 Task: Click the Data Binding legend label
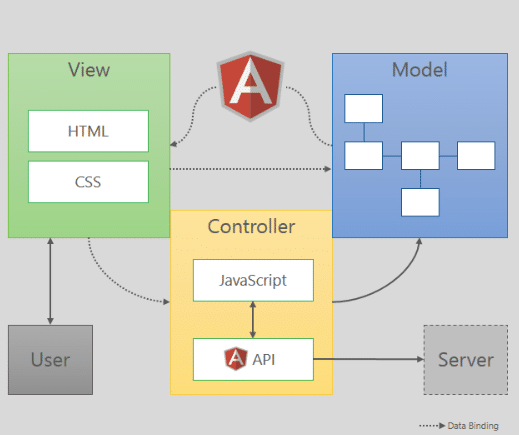point(473,426)
